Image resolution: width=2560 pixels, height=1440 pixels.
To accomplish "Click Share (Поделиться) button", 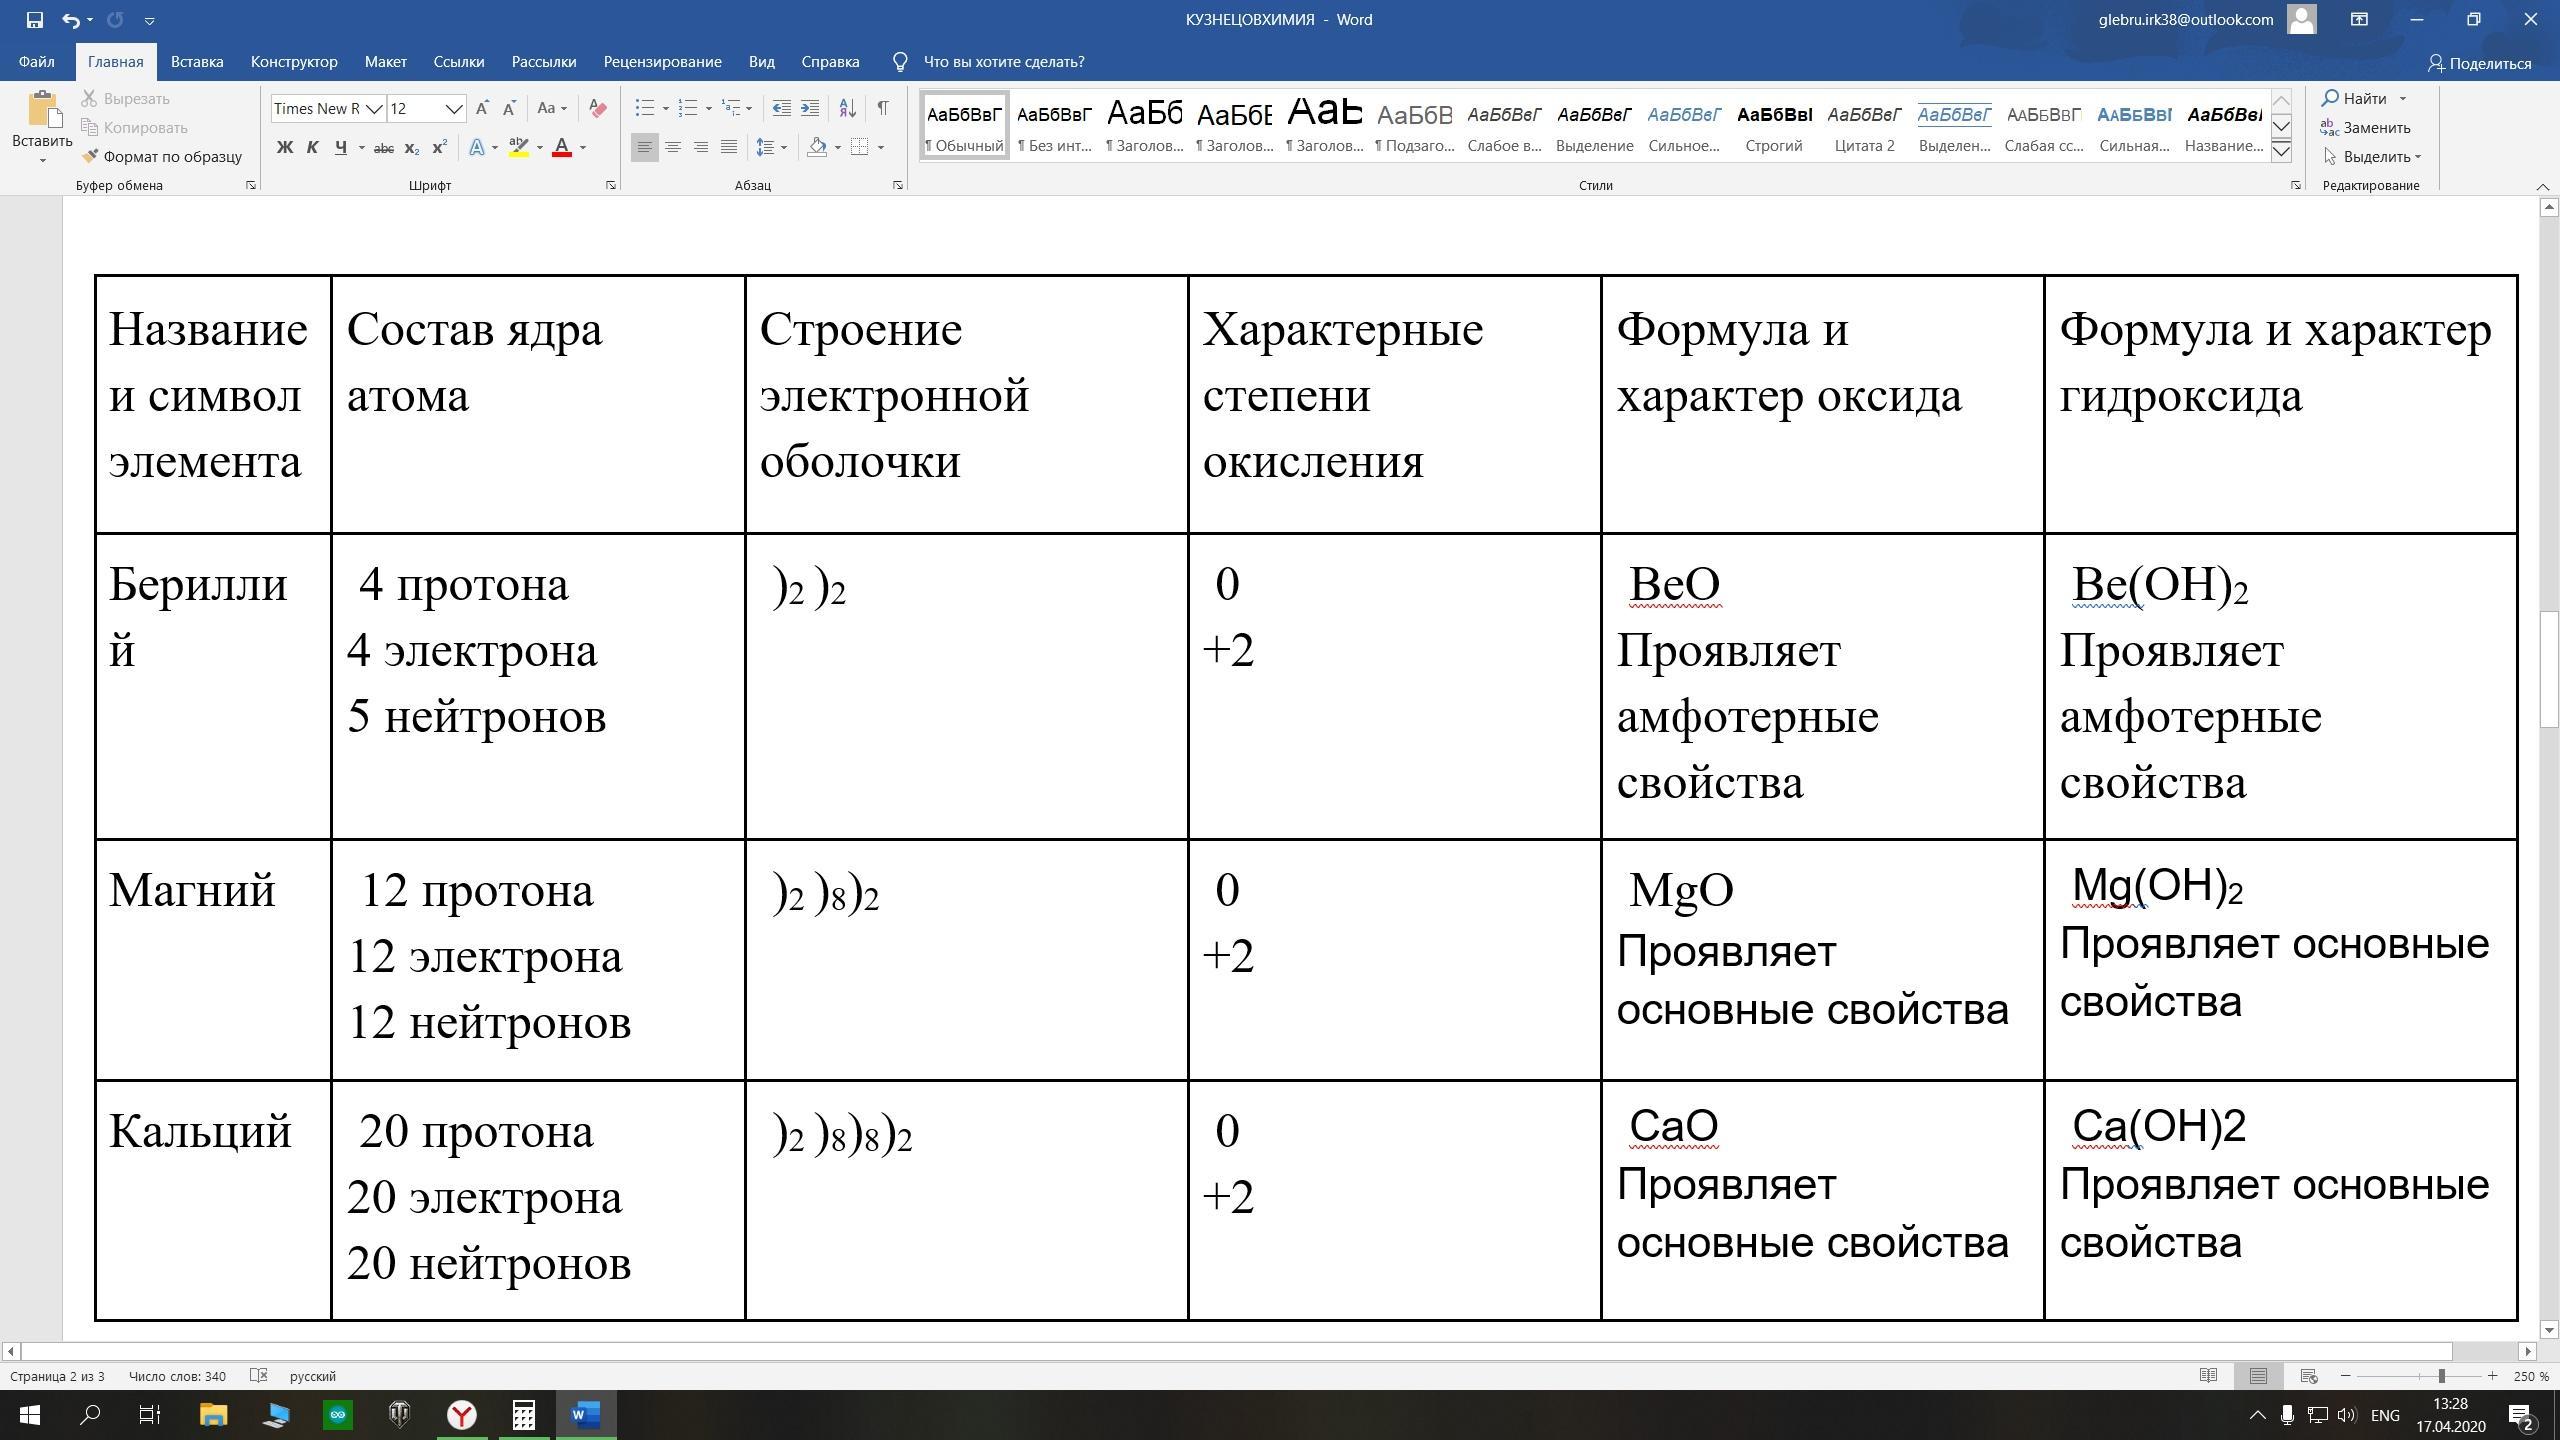I will pos(2479,63).
